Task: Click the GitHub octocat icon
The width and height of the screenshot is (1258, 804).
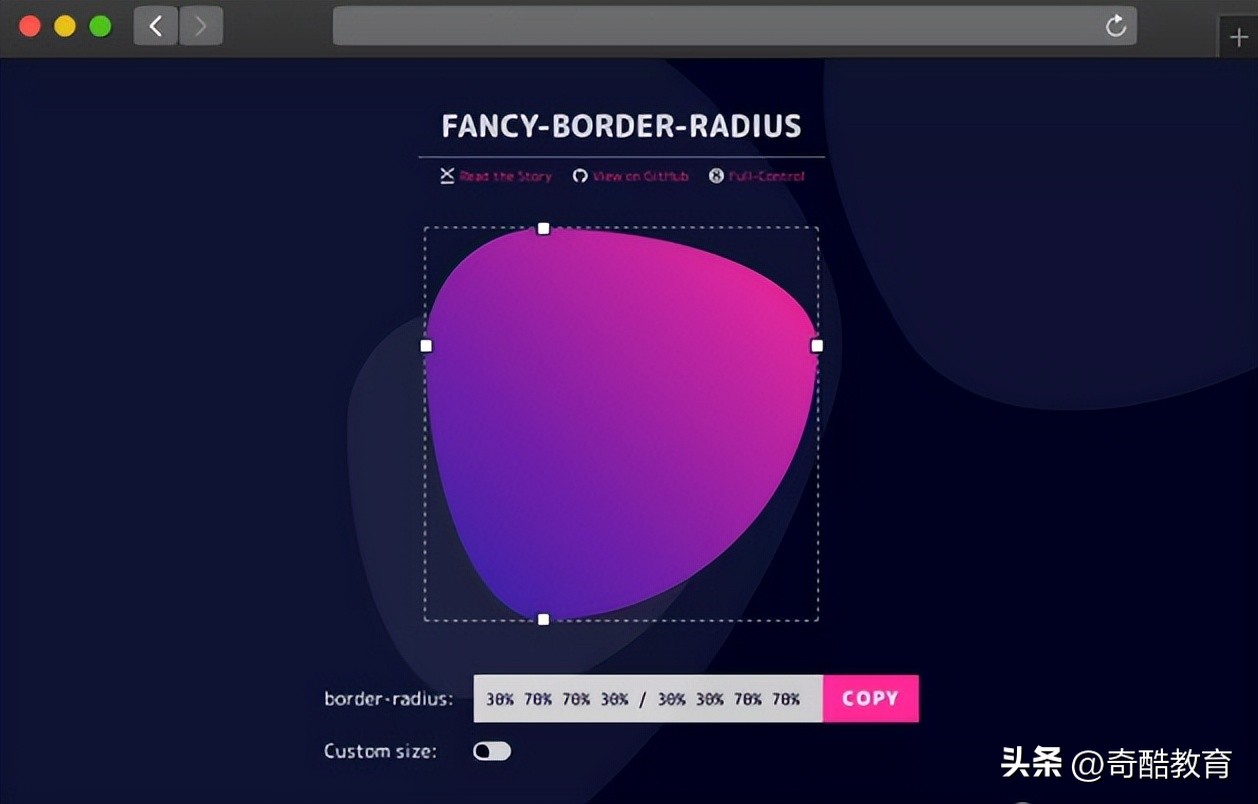Action: coord(580,176)
